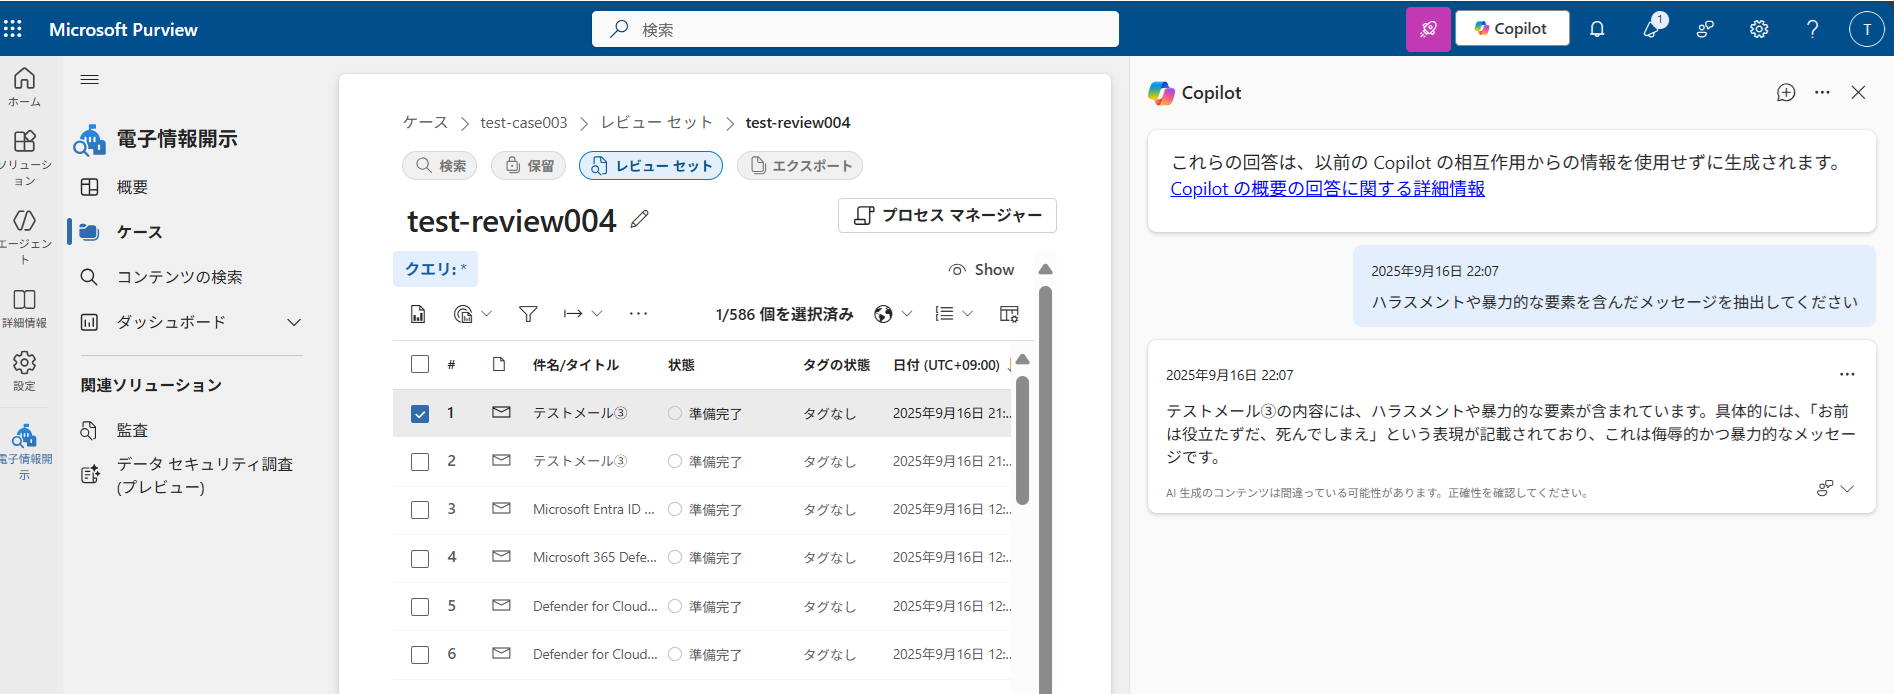Sort by 件名/タイトル column header
Image resolution: width=1894 pixels, height=694 pixels.
576,365
